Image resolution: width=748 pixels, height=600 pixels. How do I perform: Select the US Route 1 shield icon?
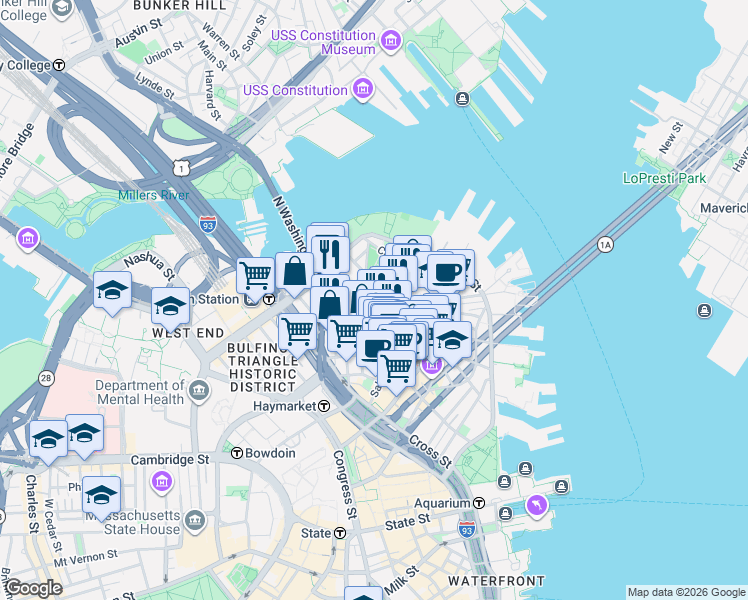tap(182, 167)
